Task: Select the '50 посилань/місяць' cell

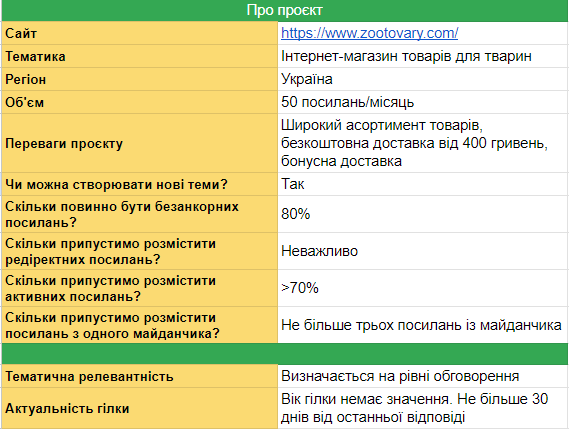Action: tap(423, 102)
